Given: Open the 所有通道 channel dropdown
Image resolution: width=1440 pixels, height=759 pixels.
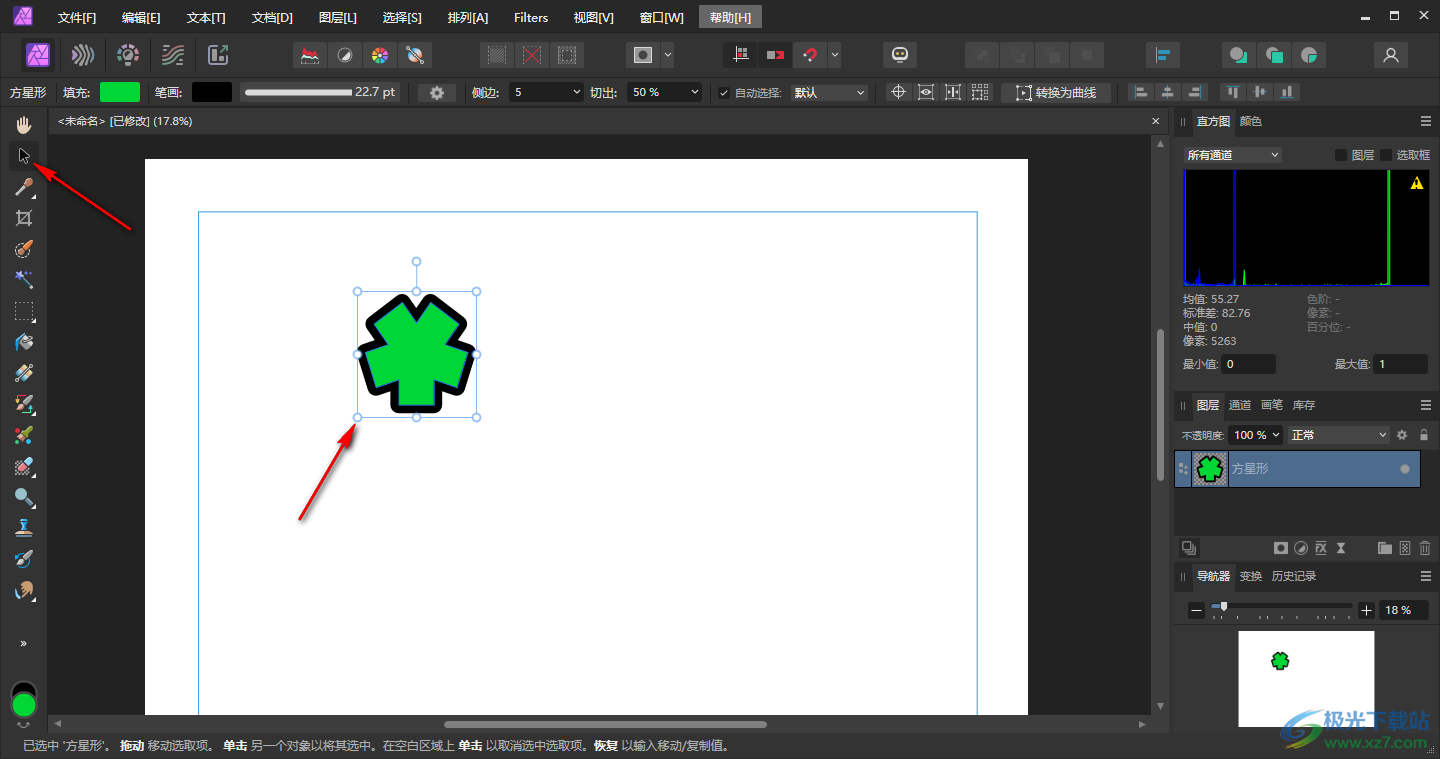Looking at the screenshot, I should coord(1232,155).
